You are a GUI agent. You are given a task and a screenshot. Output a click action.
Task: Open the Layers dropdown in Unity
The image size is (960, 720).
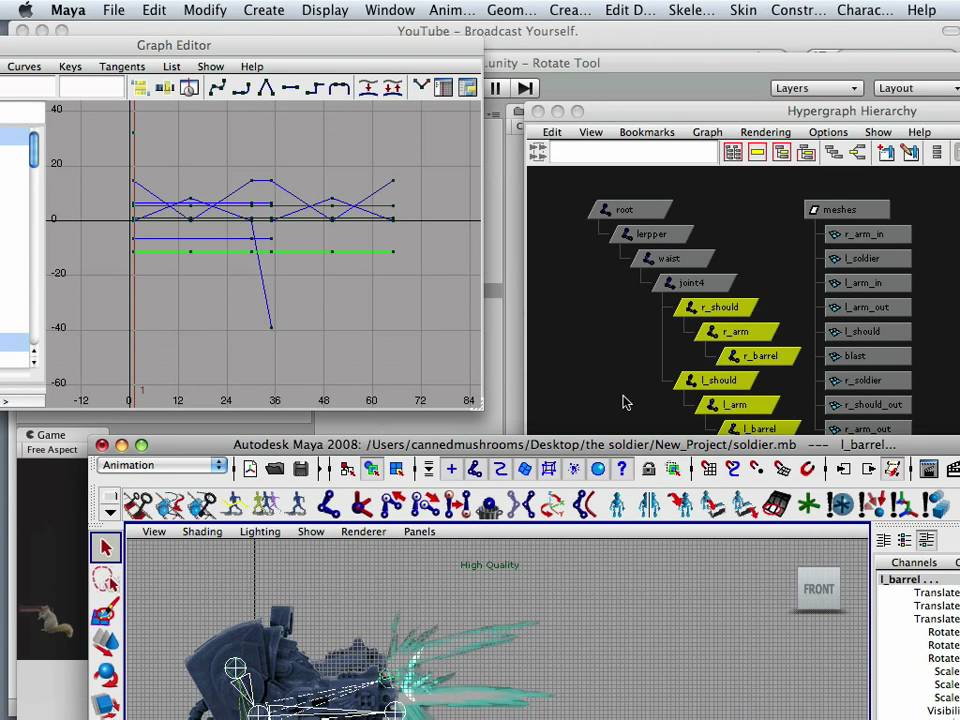(816, 88)
